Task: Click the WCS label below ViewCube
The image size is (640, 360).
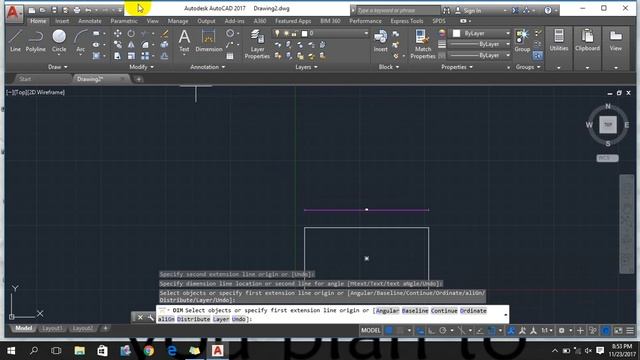Action: (x=607, y=158)
